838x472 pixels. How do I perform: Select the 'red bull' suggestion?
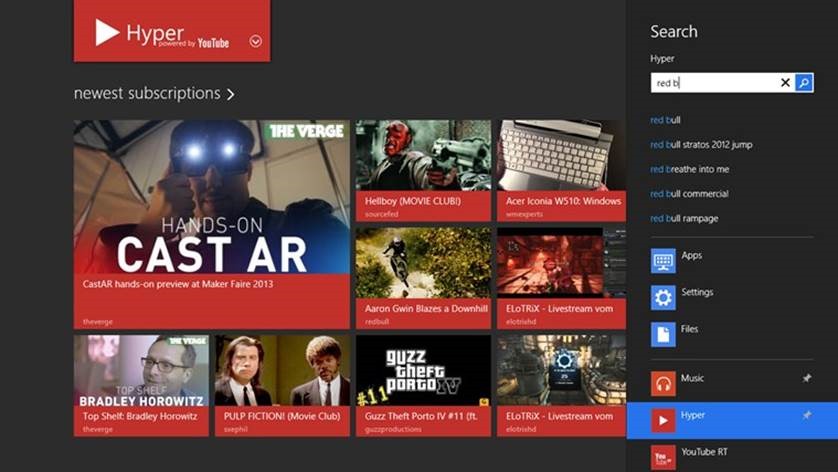click(666, 120)
